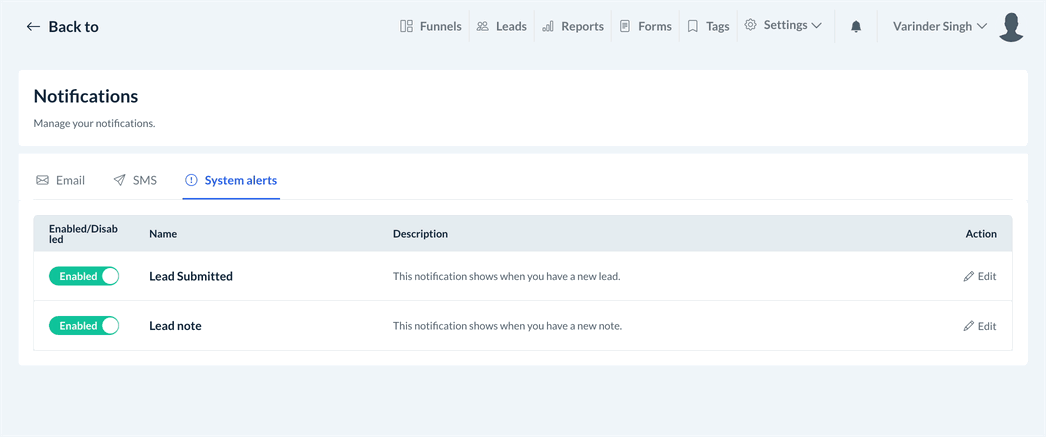This screenshot has width=1046, height=437.
Task: Click the pencil icon for Lead Submitted
Action: click(968, 276)
